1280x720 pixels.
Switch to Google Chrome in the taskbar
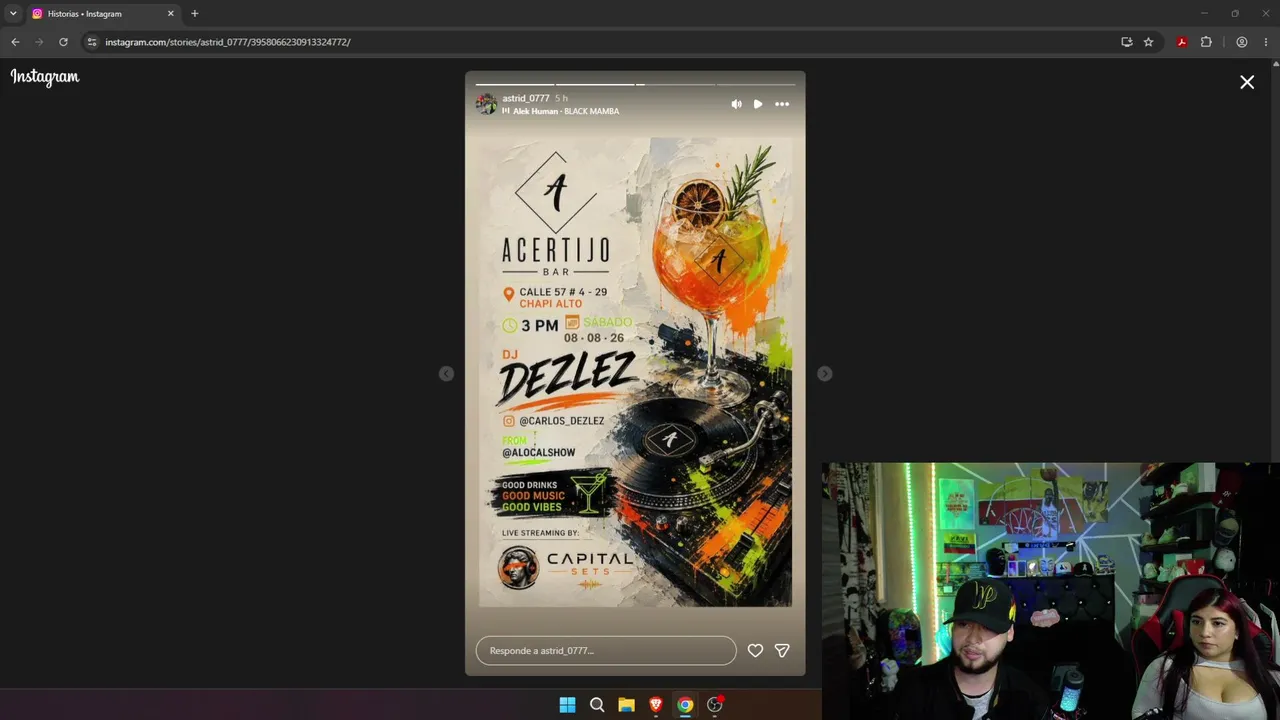(x=685, y=705)
